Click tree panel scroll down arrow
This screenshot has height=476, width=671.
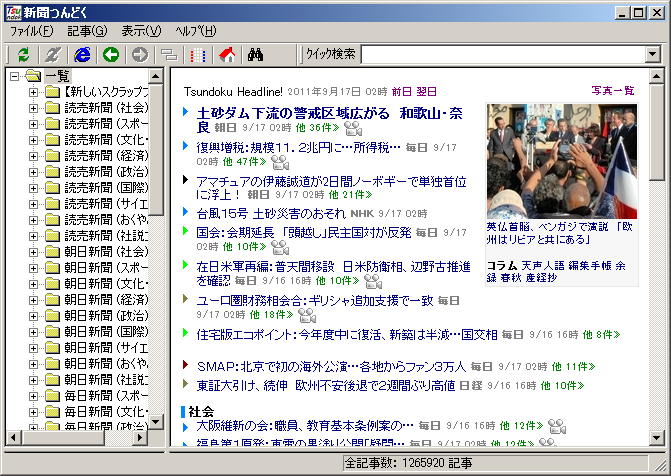click(156, 422)
